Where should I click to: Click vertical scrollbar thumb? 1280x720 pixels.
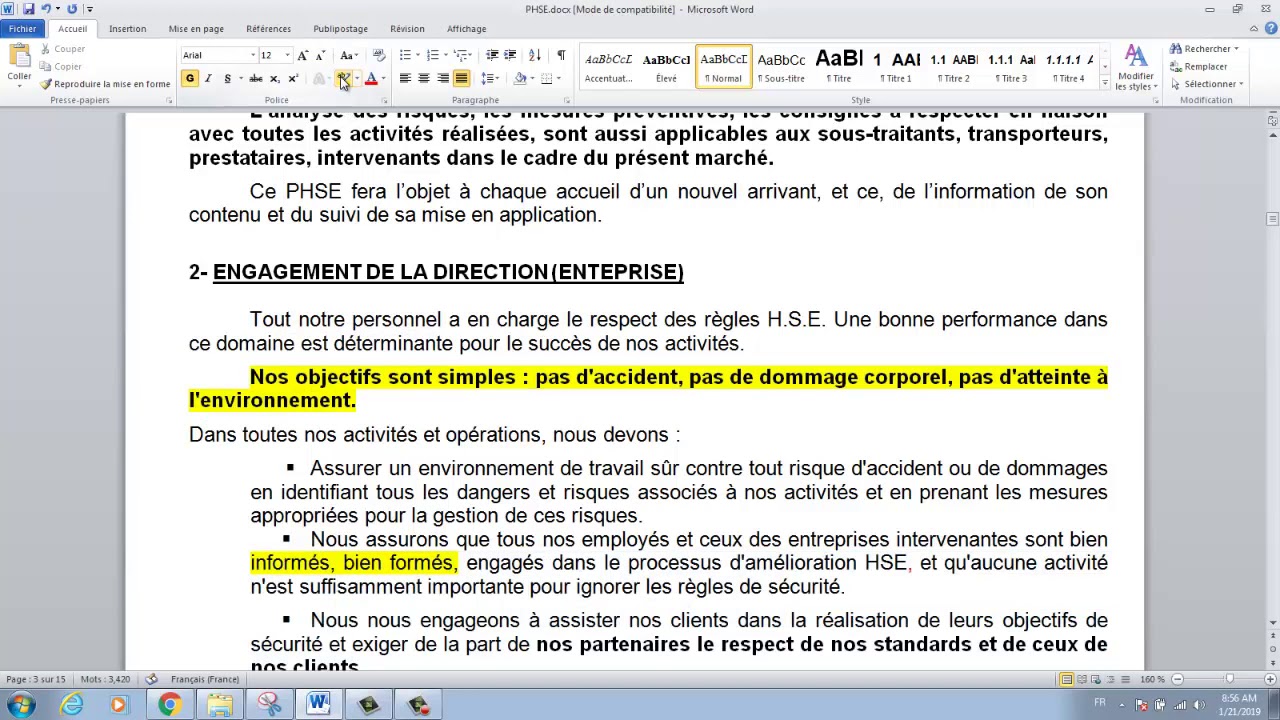tap(1272, 219)
